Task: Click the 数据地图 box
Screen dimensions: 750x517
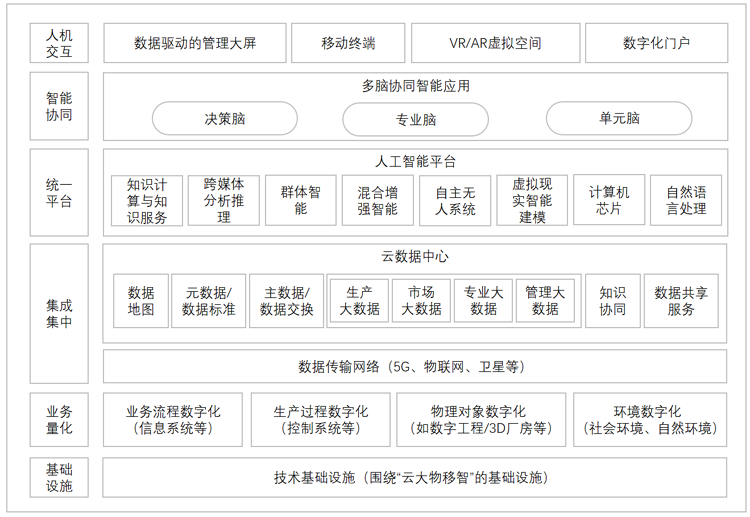Action: pyautogui.click(x=141, y=301)
